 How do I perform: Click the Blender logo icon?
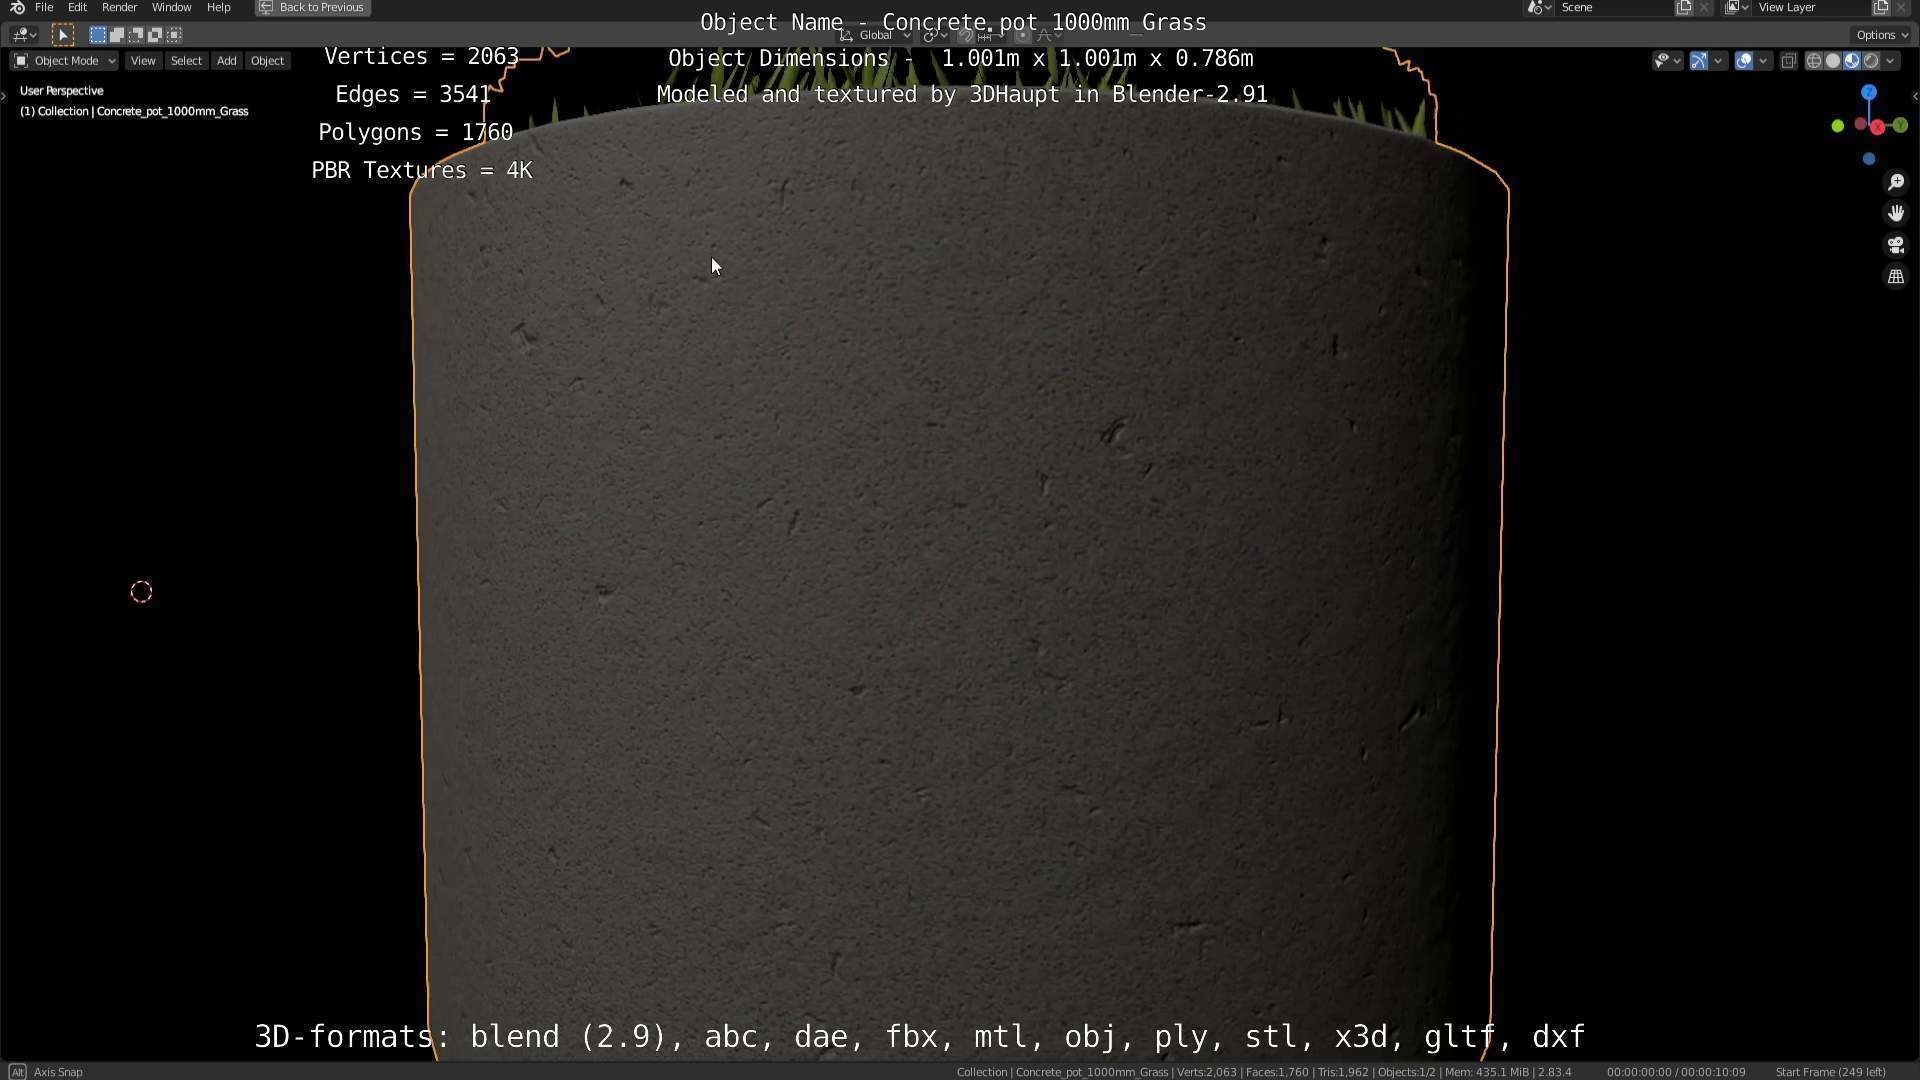point(17,7)
